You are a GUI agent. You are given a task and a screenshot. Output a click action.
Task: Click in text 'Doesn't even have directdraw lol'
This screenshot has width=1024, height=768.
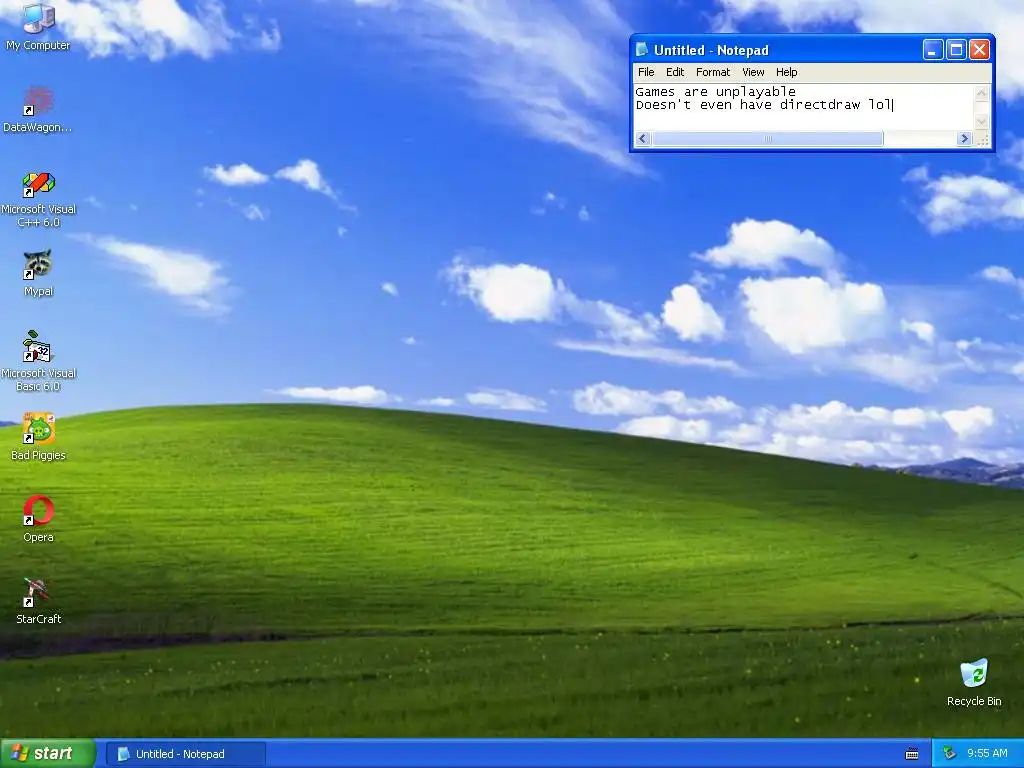click(763, 104)
